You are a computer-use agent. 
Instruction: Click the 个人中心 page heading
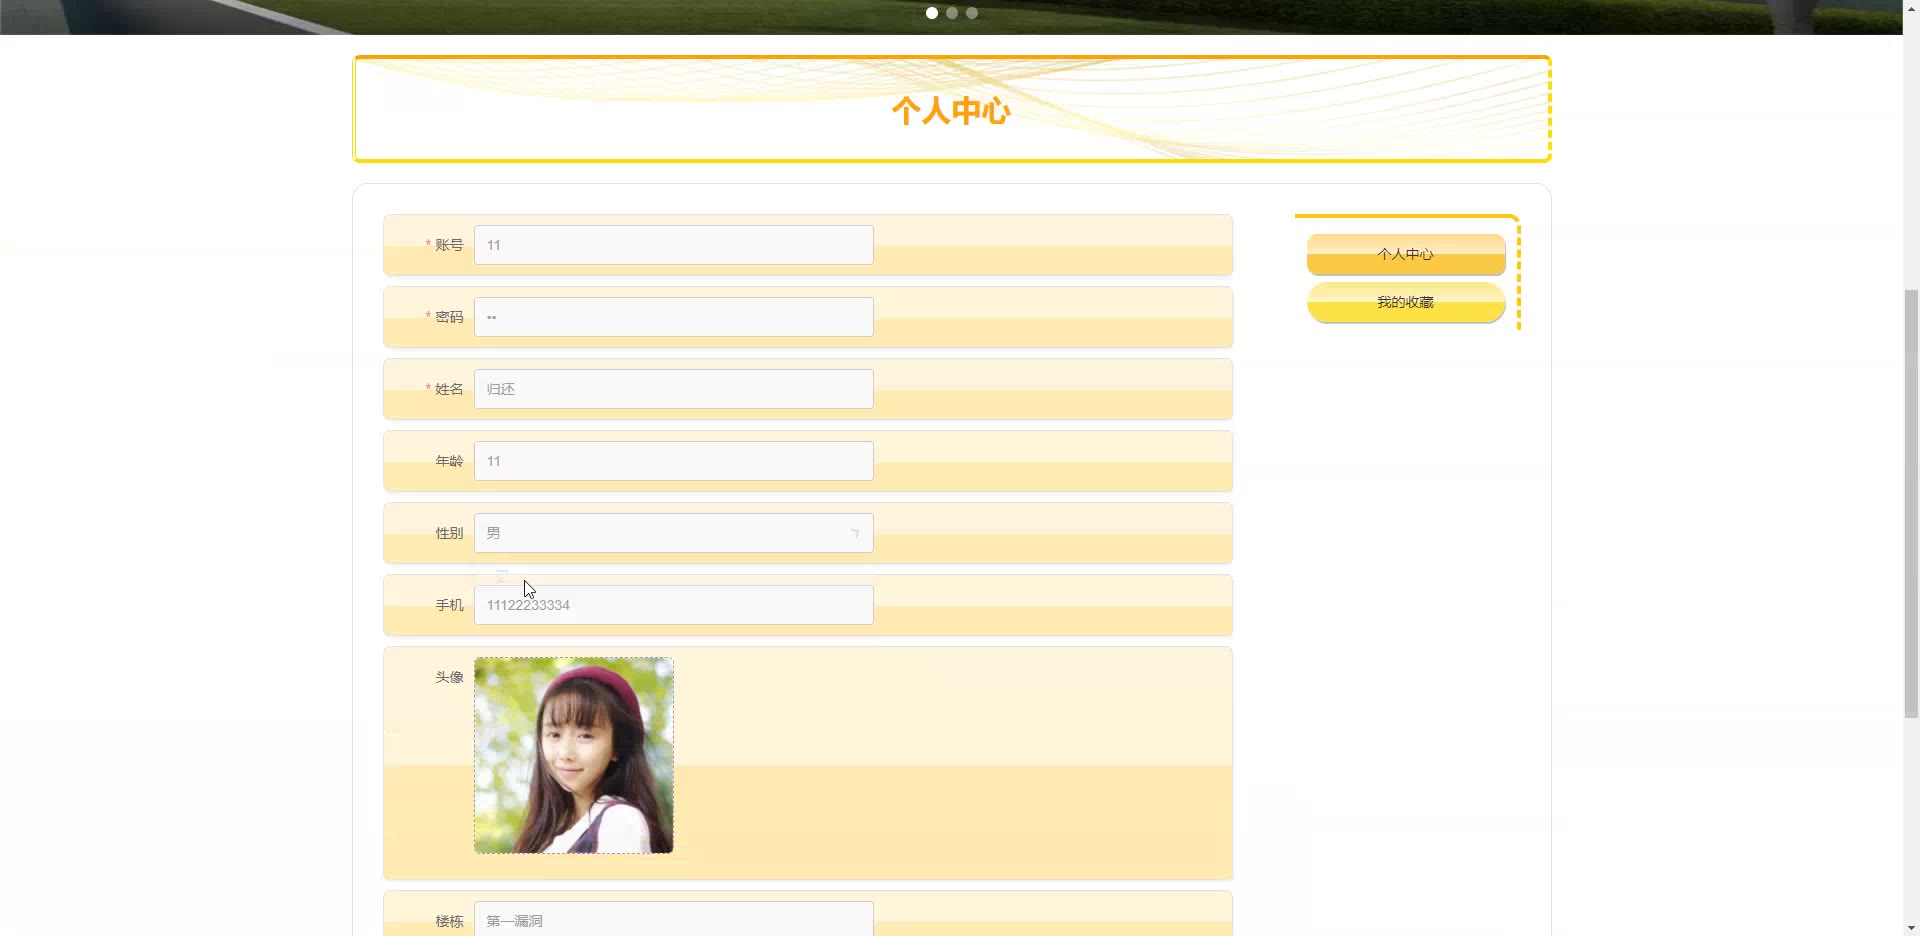[951, 111]
